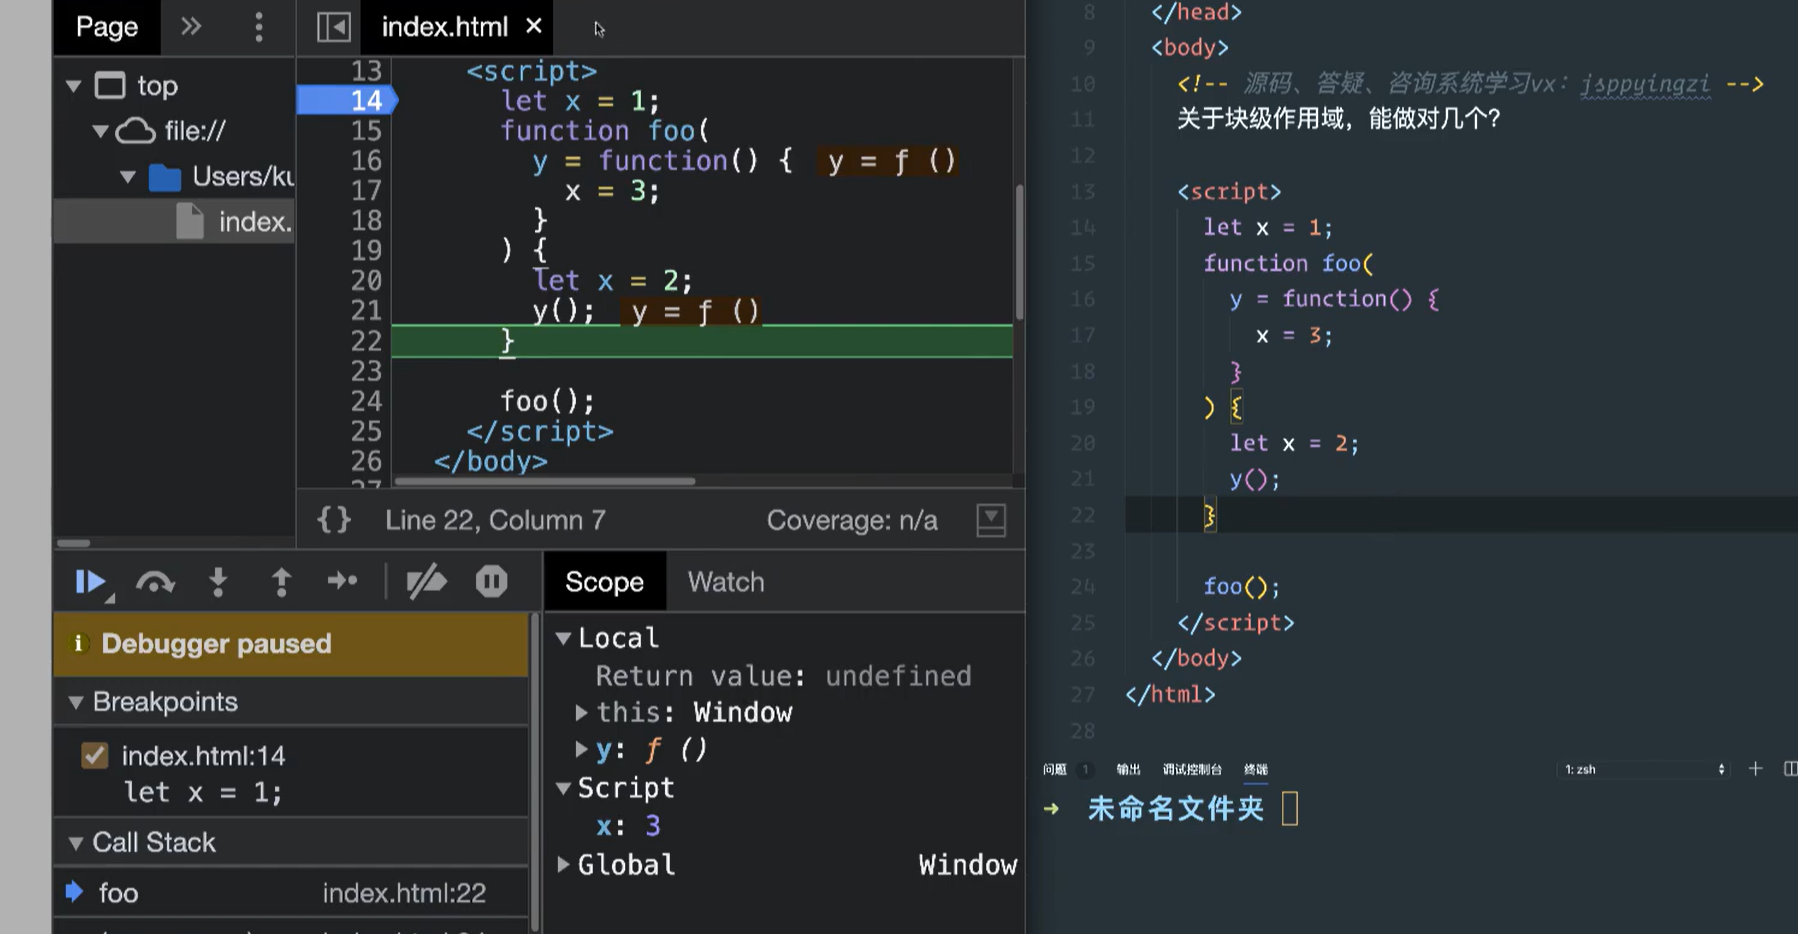Click 'Return value: undefined' text
The width and height of the screenshot is (1798, 934).
[x=783, y=676]
